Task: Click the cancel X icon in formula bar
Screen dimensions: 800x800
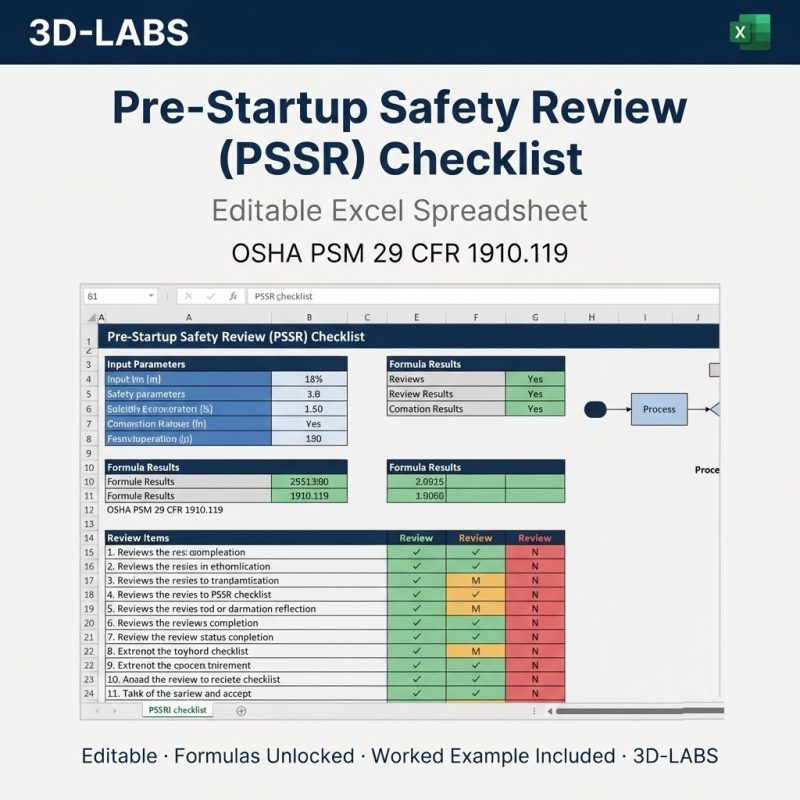Action: coord(188,296)
